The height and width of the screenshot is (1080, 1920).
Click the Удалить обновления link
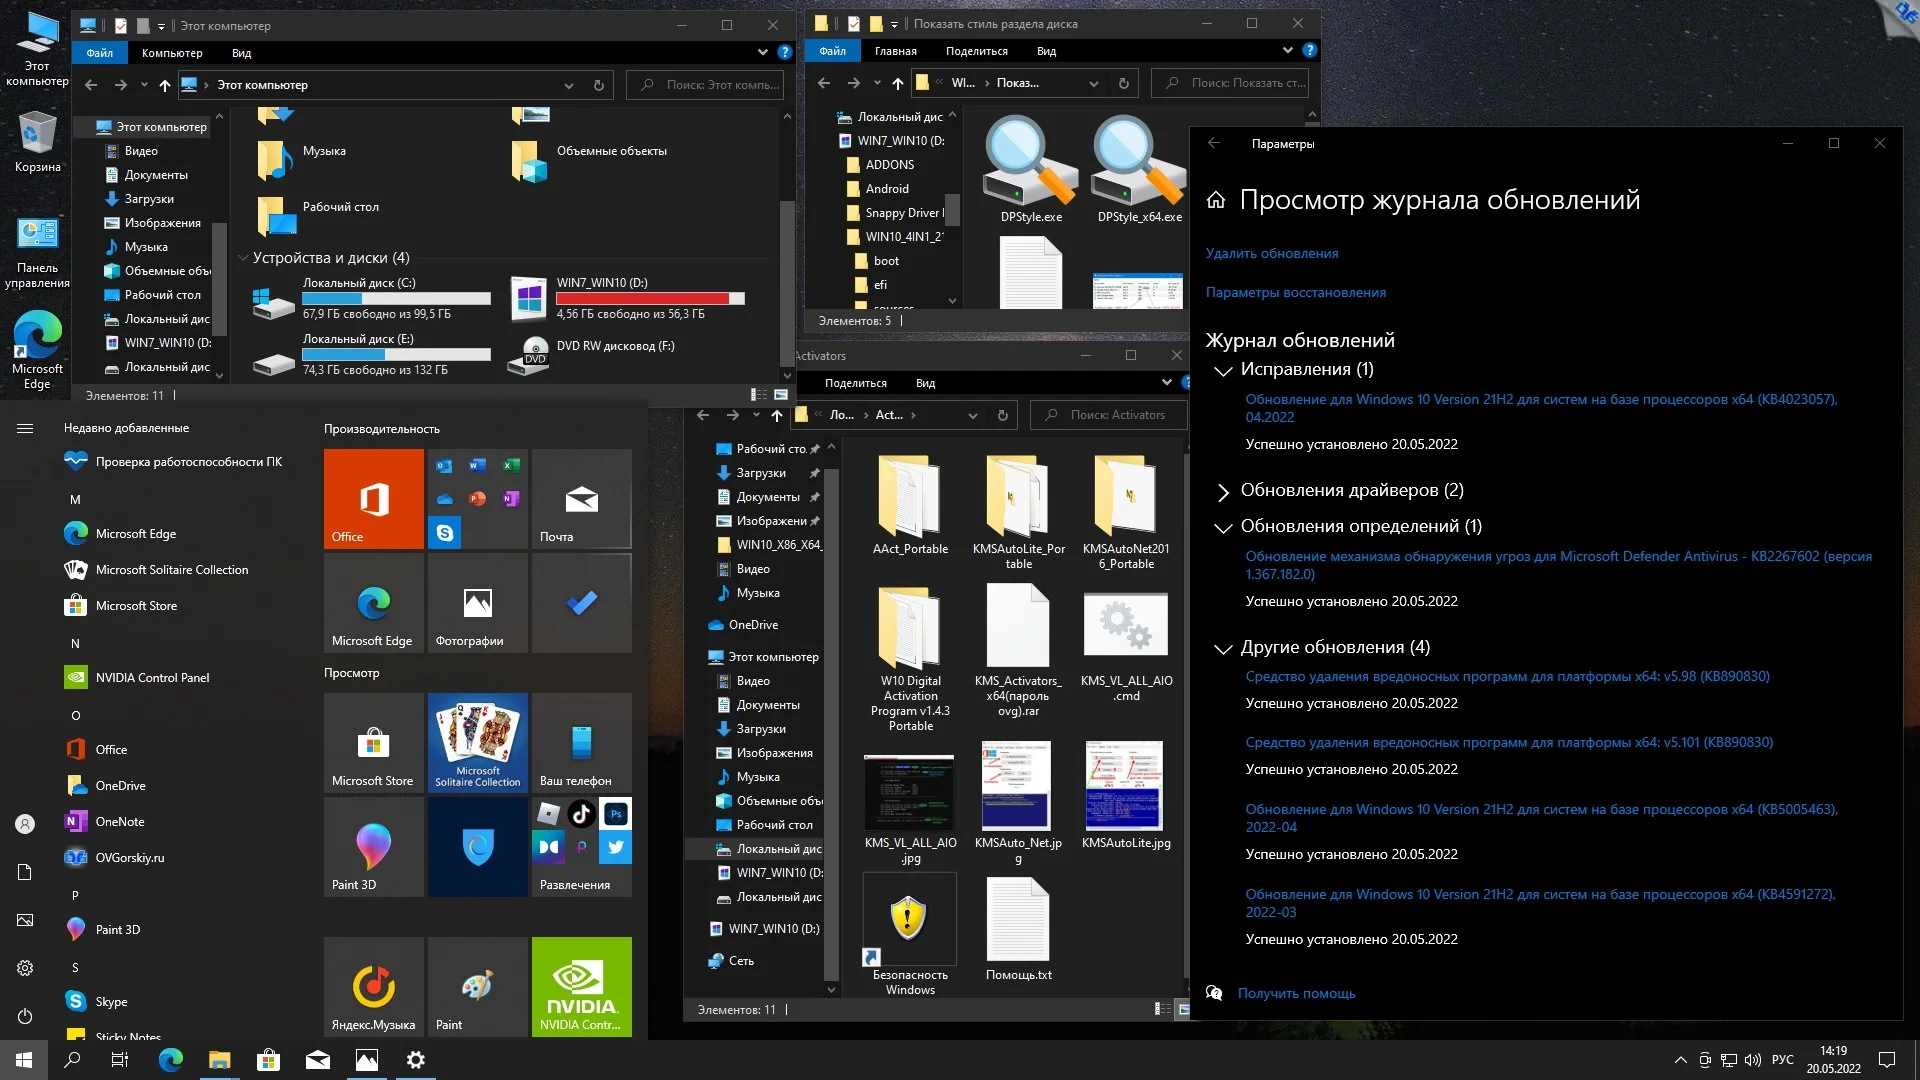coord(1271,253)
